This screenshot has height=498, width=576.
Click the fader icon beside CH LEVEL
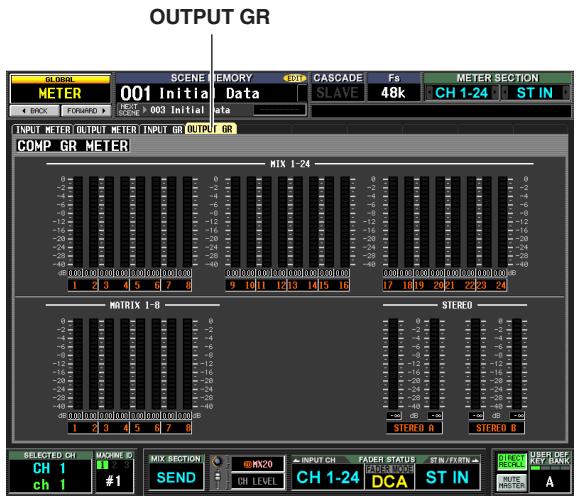tap(217, 477)
